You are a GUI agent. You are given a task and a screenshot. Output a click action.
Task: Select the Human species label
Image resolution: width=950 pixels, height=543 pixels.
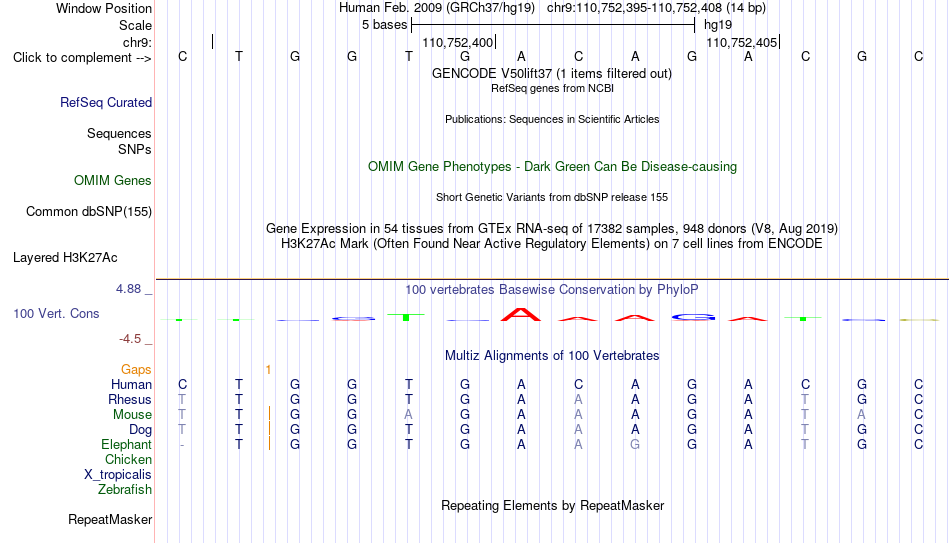(131, 384)
